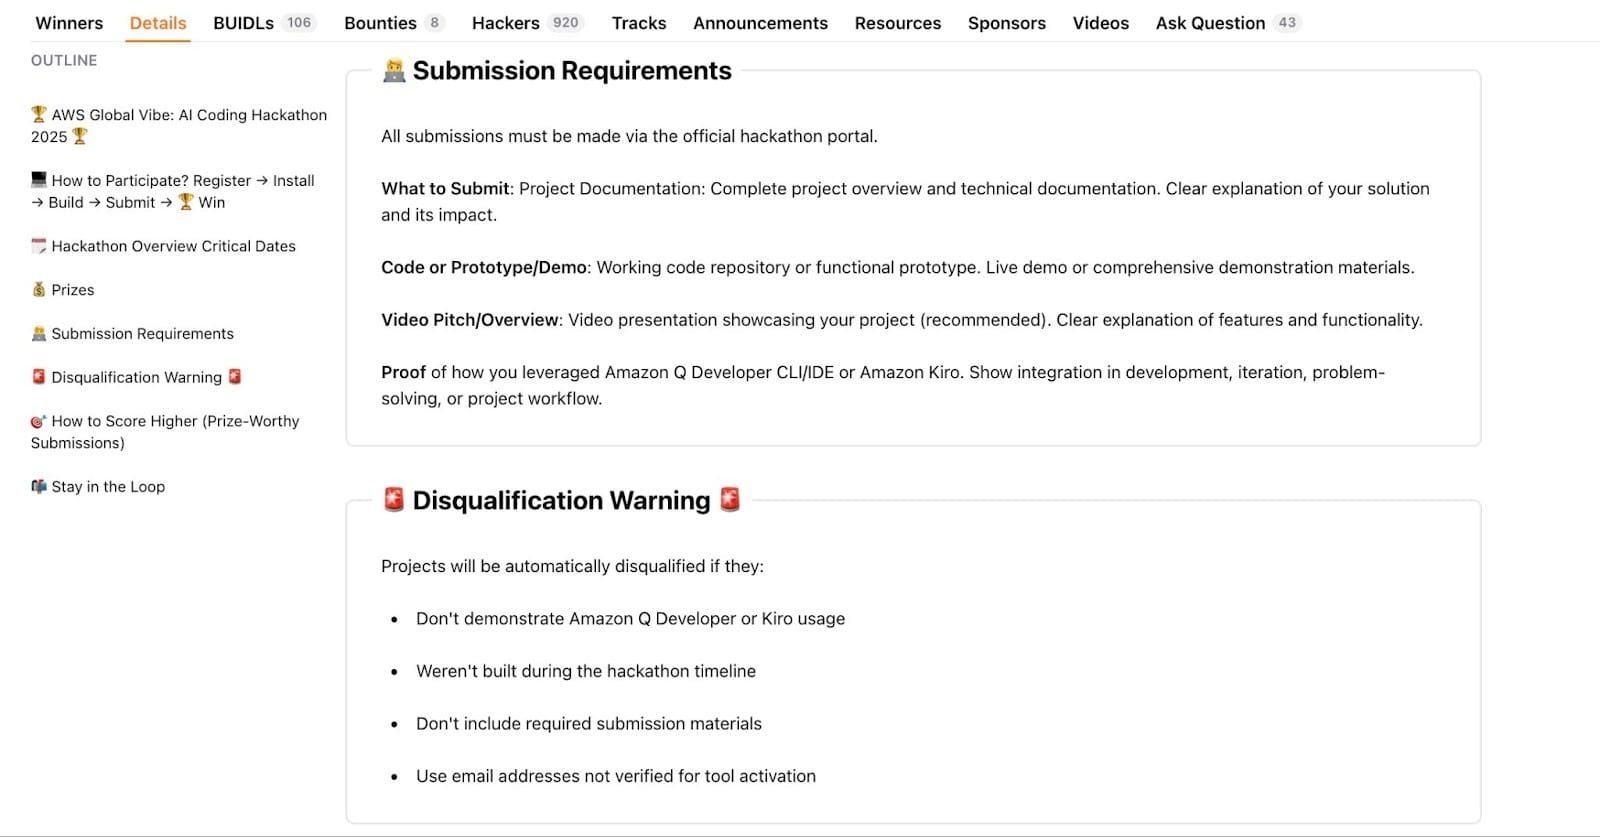The height and width of the screenshot is (837, 1600).
Task: Select the Details tab
Action: 158,22
